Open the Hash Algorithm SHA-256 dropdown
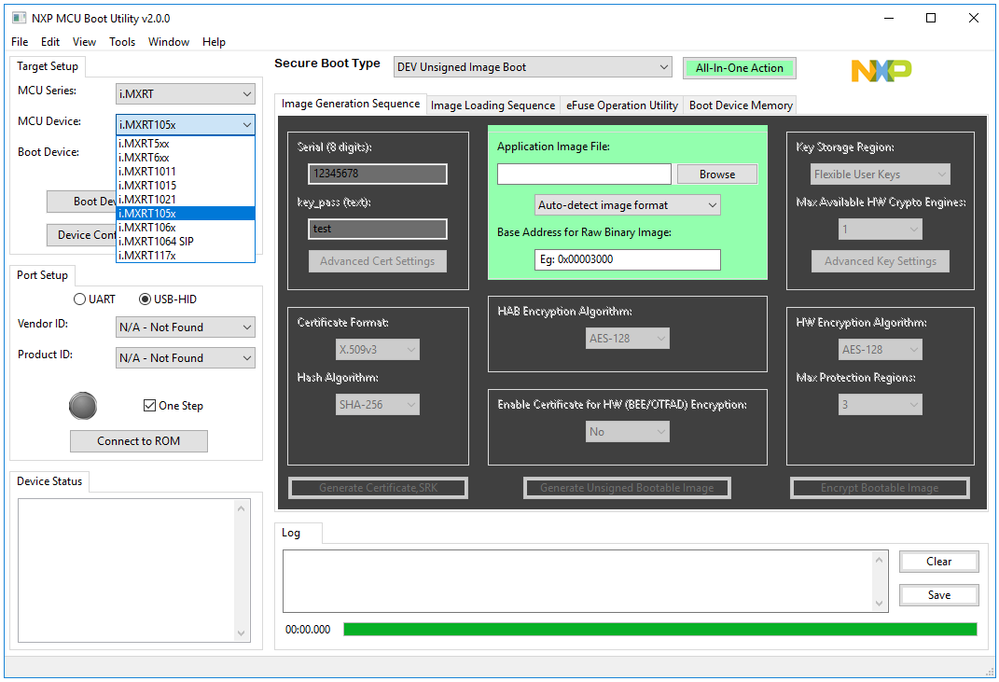The height and width of the screenshot is (682, 999). tap(377, 404)
